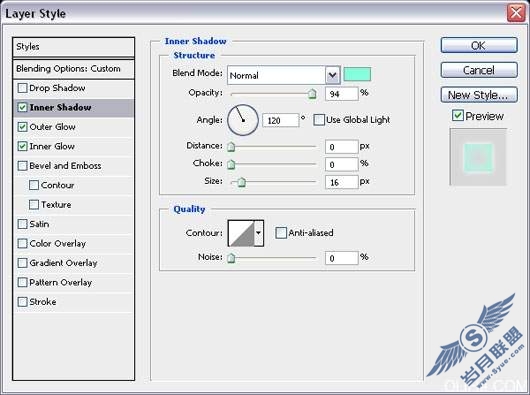The width and height of the screenshot is (530, 395).
Task: Click the Noise value field
Action: pyautogui.click(x=341, y=258)
